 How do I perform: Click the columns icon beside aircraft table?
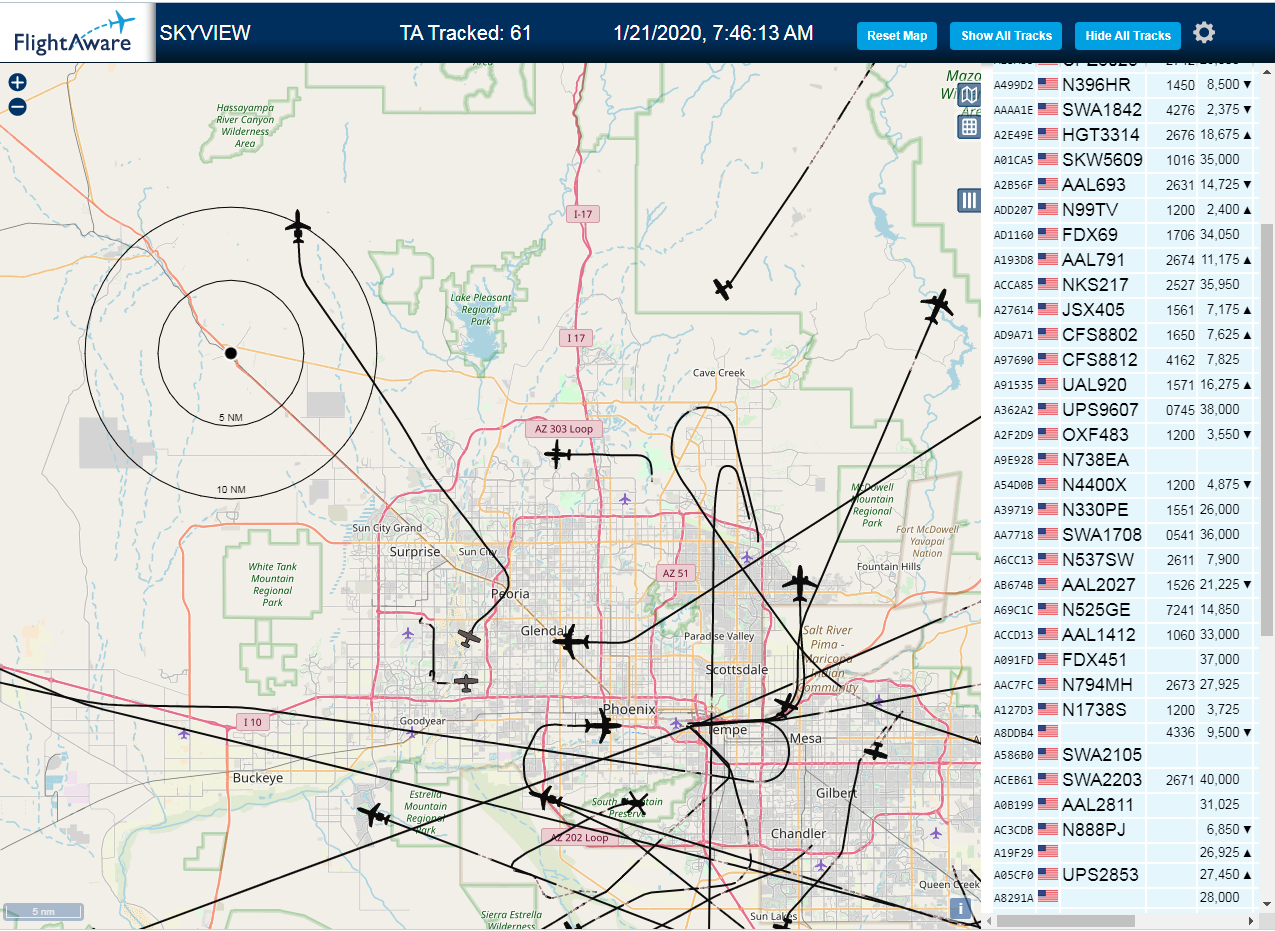(969, 200)
